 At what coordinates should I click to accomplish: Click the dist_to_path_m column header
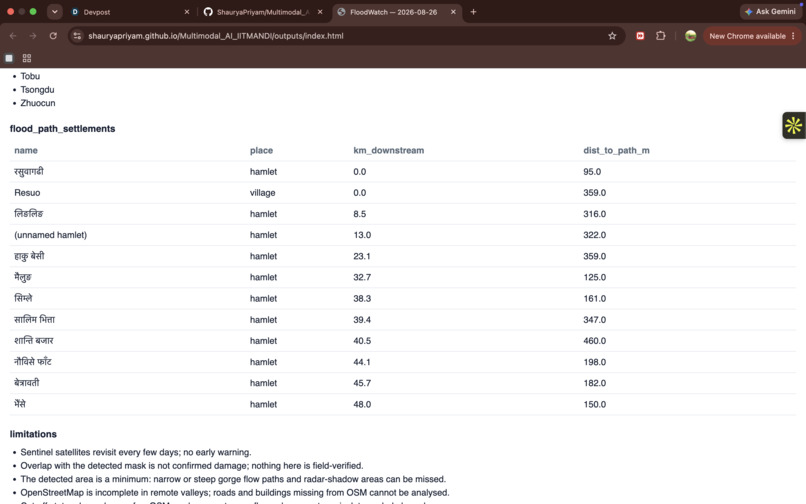[616, 150]
